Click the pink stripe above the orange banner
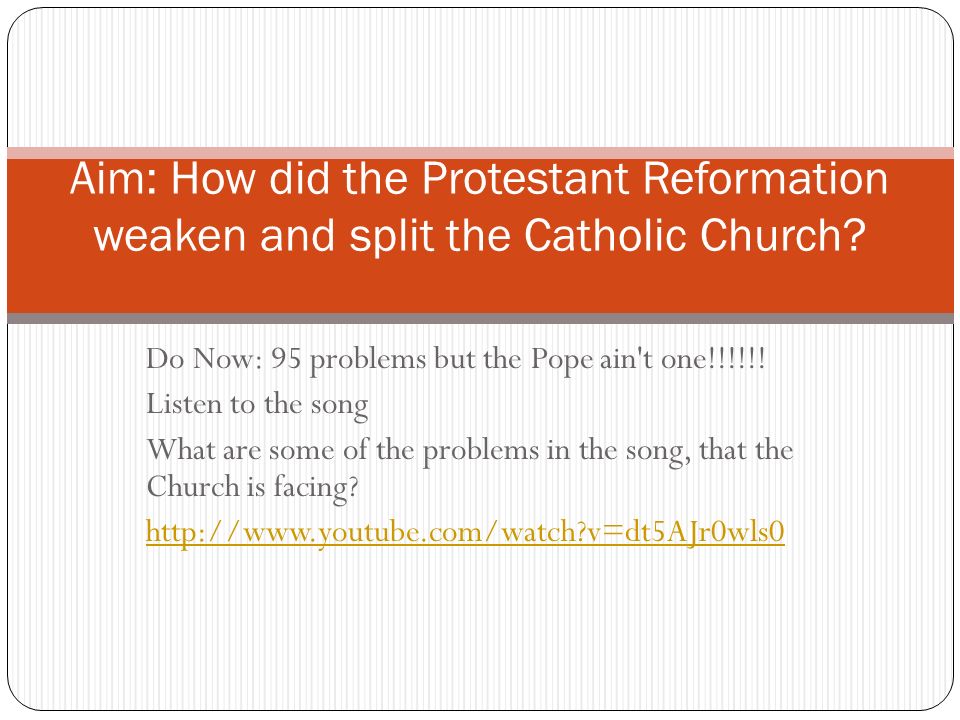Image resolution: width=960 pixels, height=720 pixels. (x=480, y=153)
